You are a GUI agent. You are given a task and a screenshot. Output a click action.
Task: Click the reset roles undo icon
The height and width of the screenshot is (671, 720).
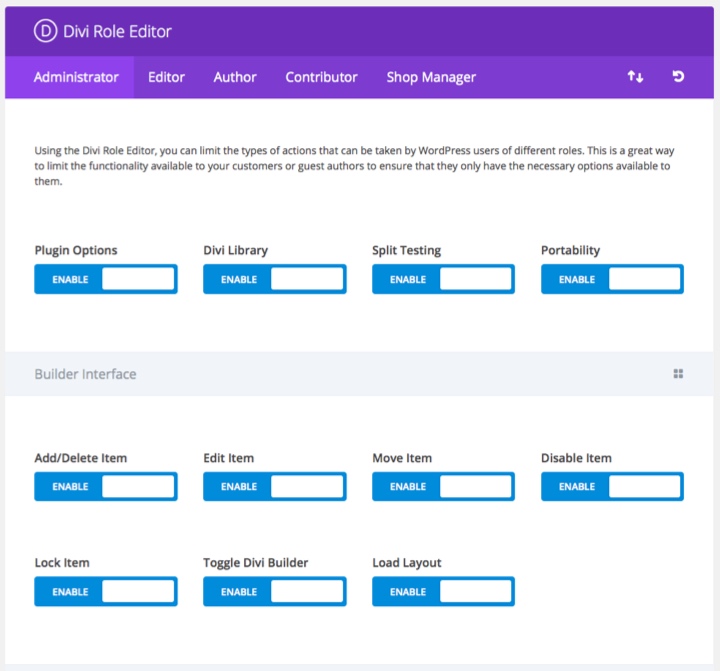click(678, 76)
